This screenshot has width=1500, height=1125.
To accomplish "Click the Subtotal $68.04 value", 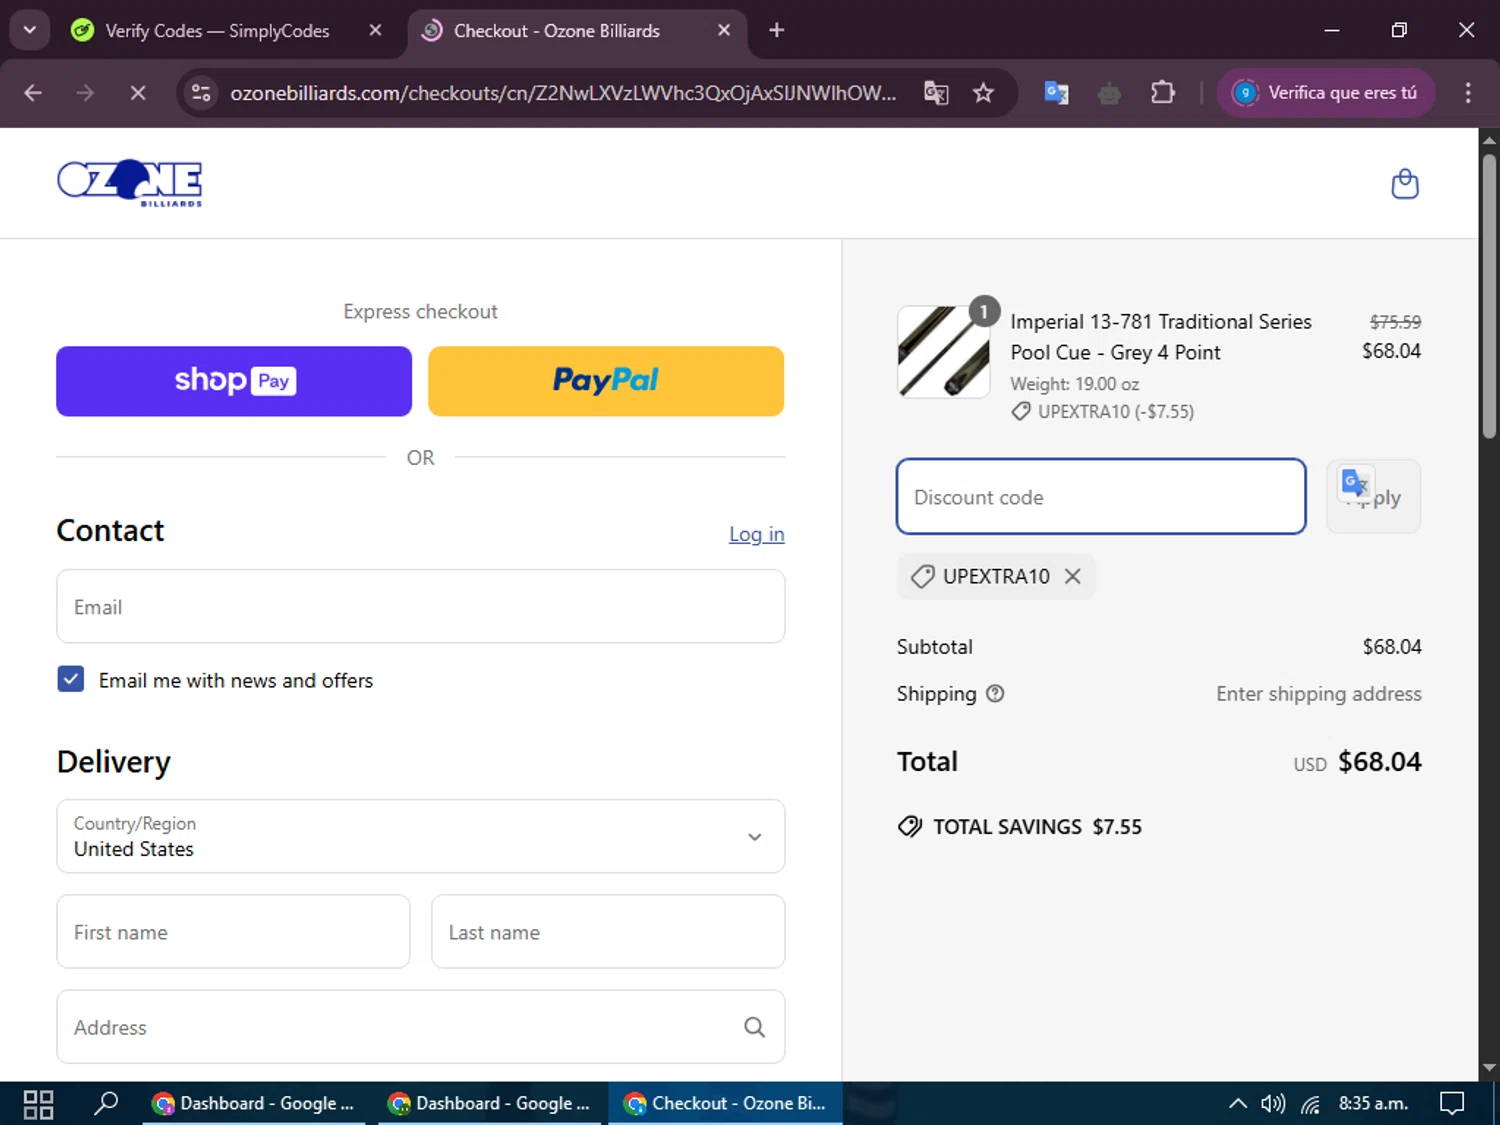I will (x=1392, y=647).
